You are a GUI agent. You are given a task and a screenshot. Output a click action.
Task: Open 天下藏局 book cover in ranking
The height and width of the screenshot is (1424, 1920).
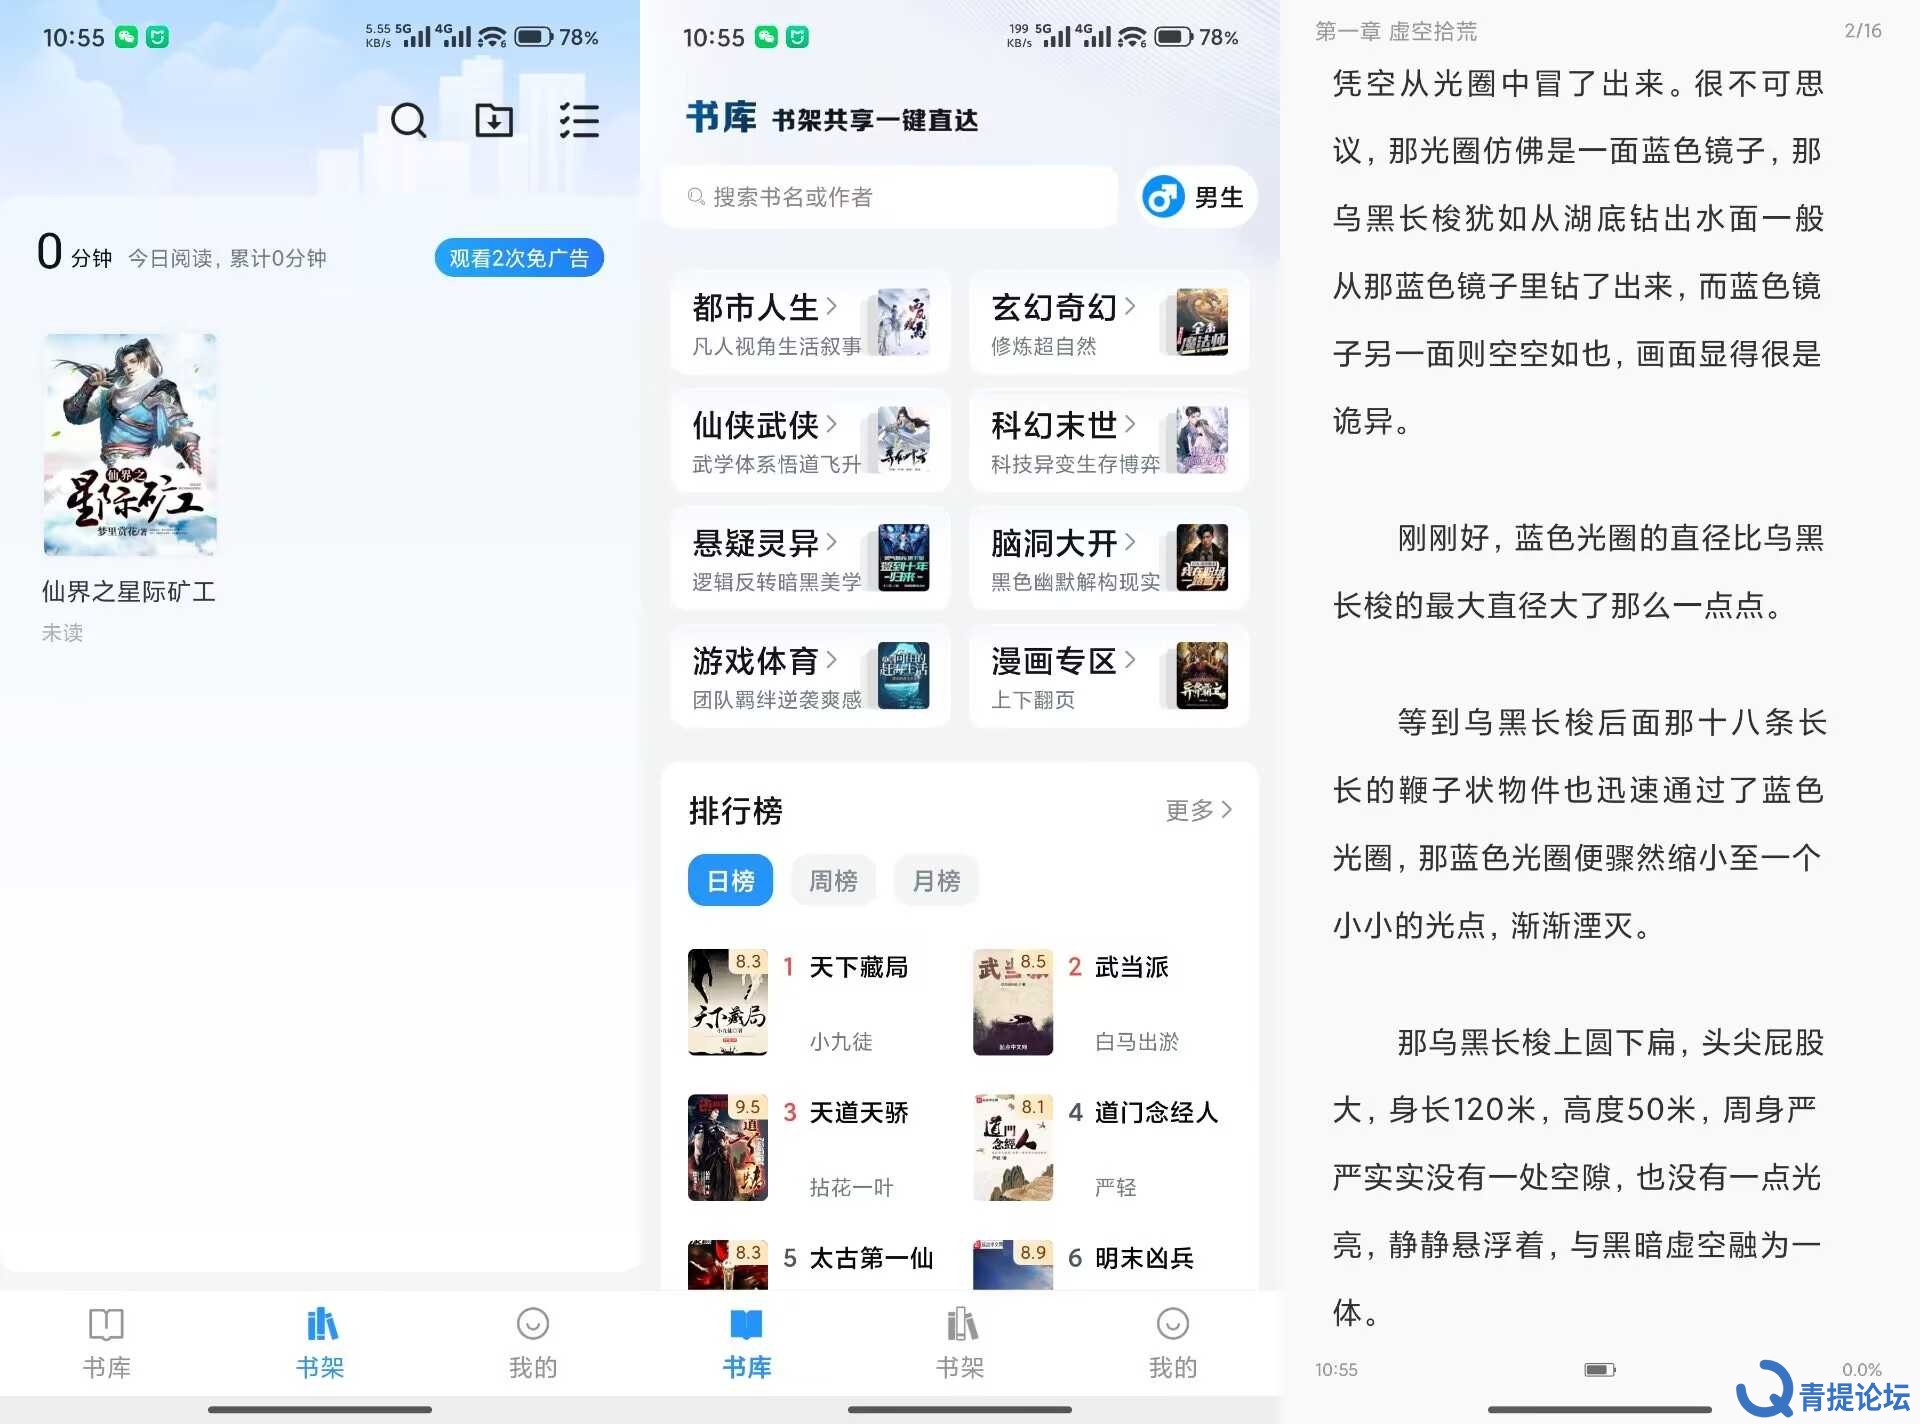[728, 1002]
